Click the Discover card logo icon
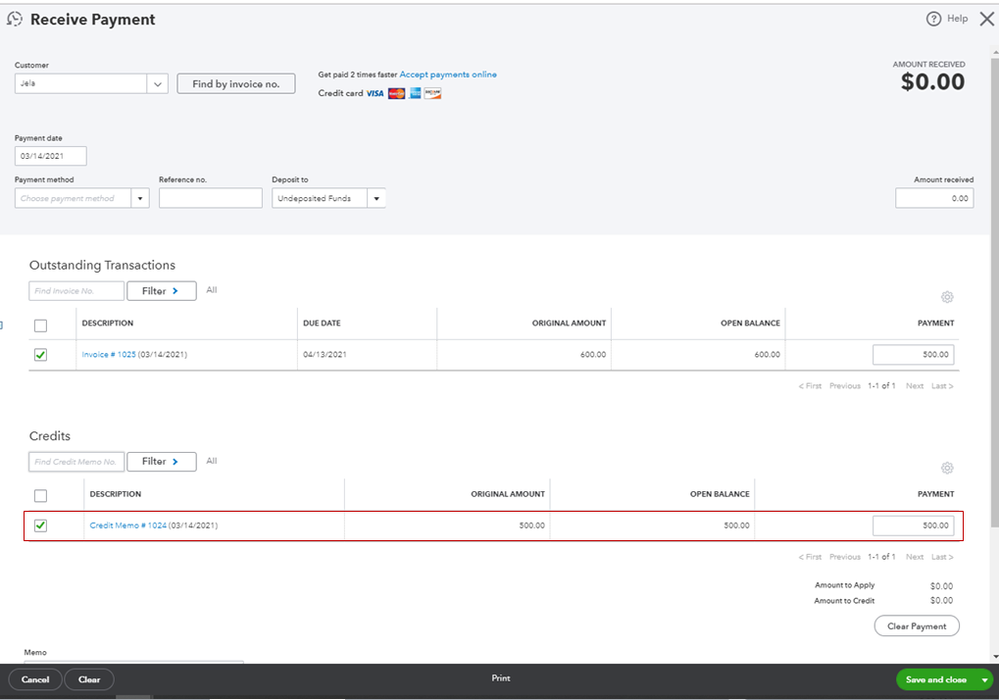Screen dimensions: 999x700 (433, 94)
